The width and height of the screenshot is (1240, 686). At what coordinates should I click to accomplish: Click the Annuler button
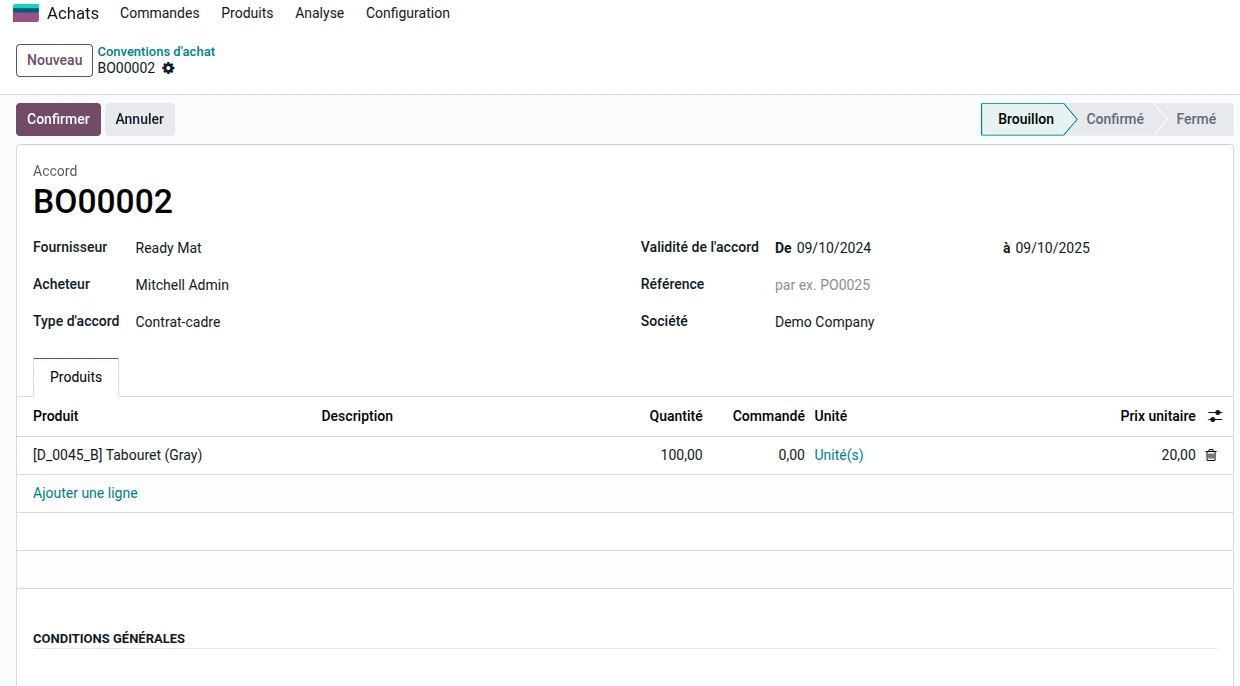click(140, 119)
